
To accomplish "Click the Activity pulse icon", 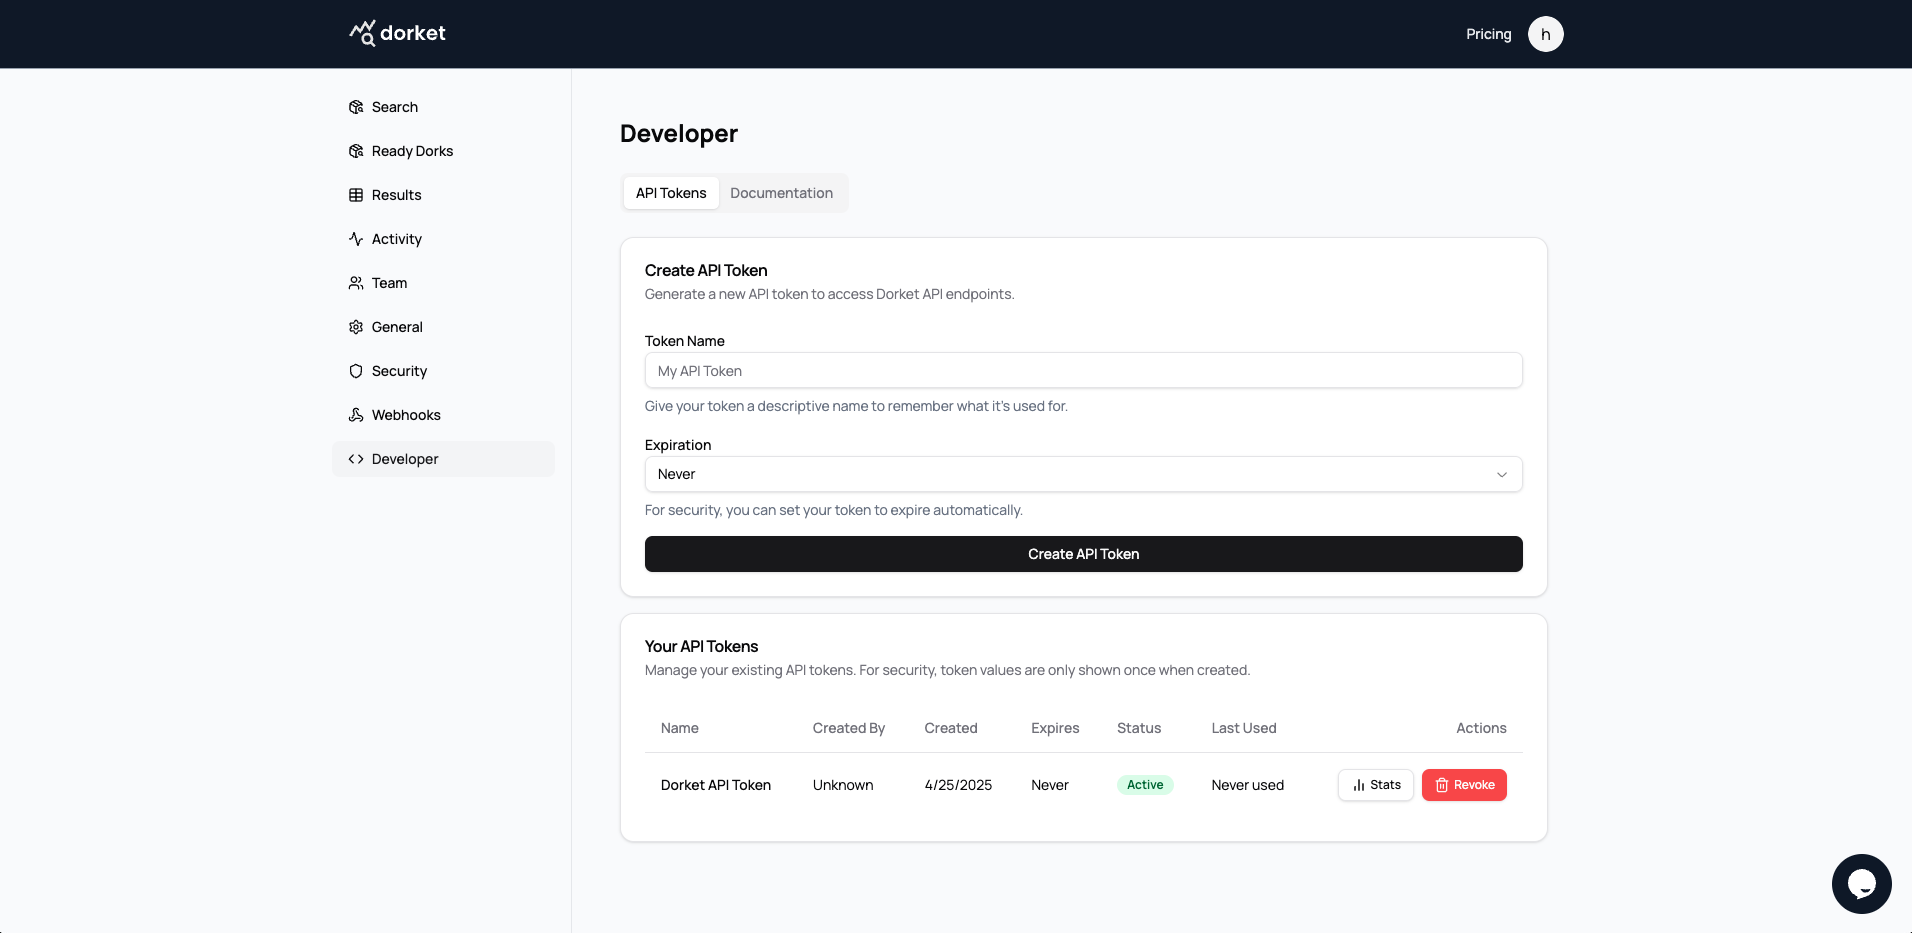I will (x=356, y=239).
